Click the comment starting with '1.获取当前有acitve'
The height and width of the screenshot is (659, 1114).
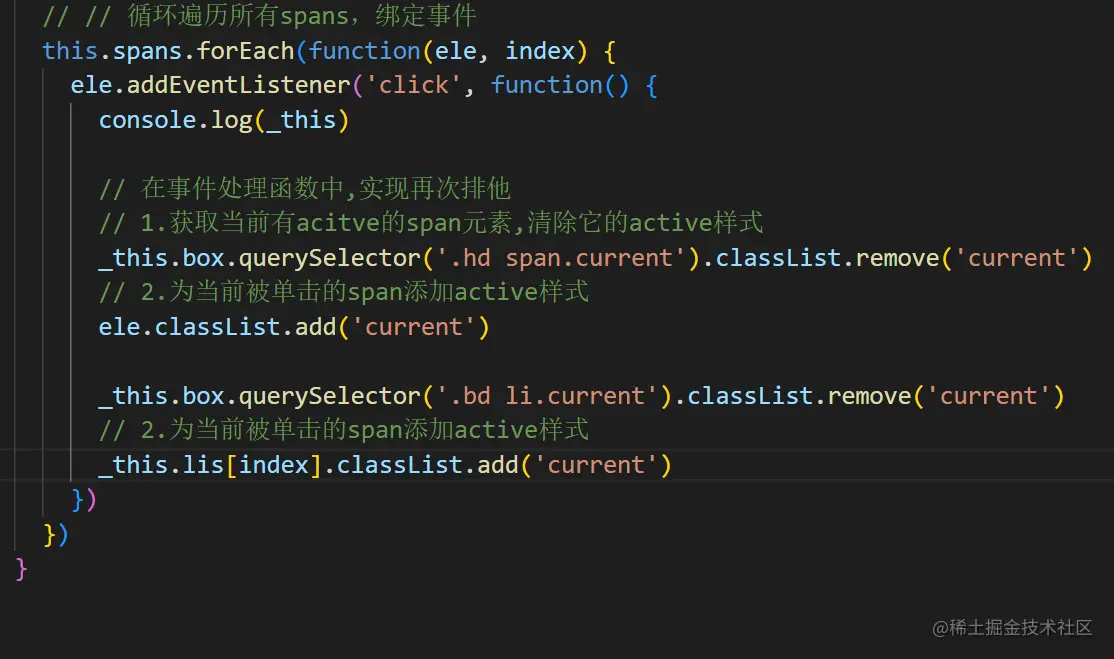tap(431, 223)
